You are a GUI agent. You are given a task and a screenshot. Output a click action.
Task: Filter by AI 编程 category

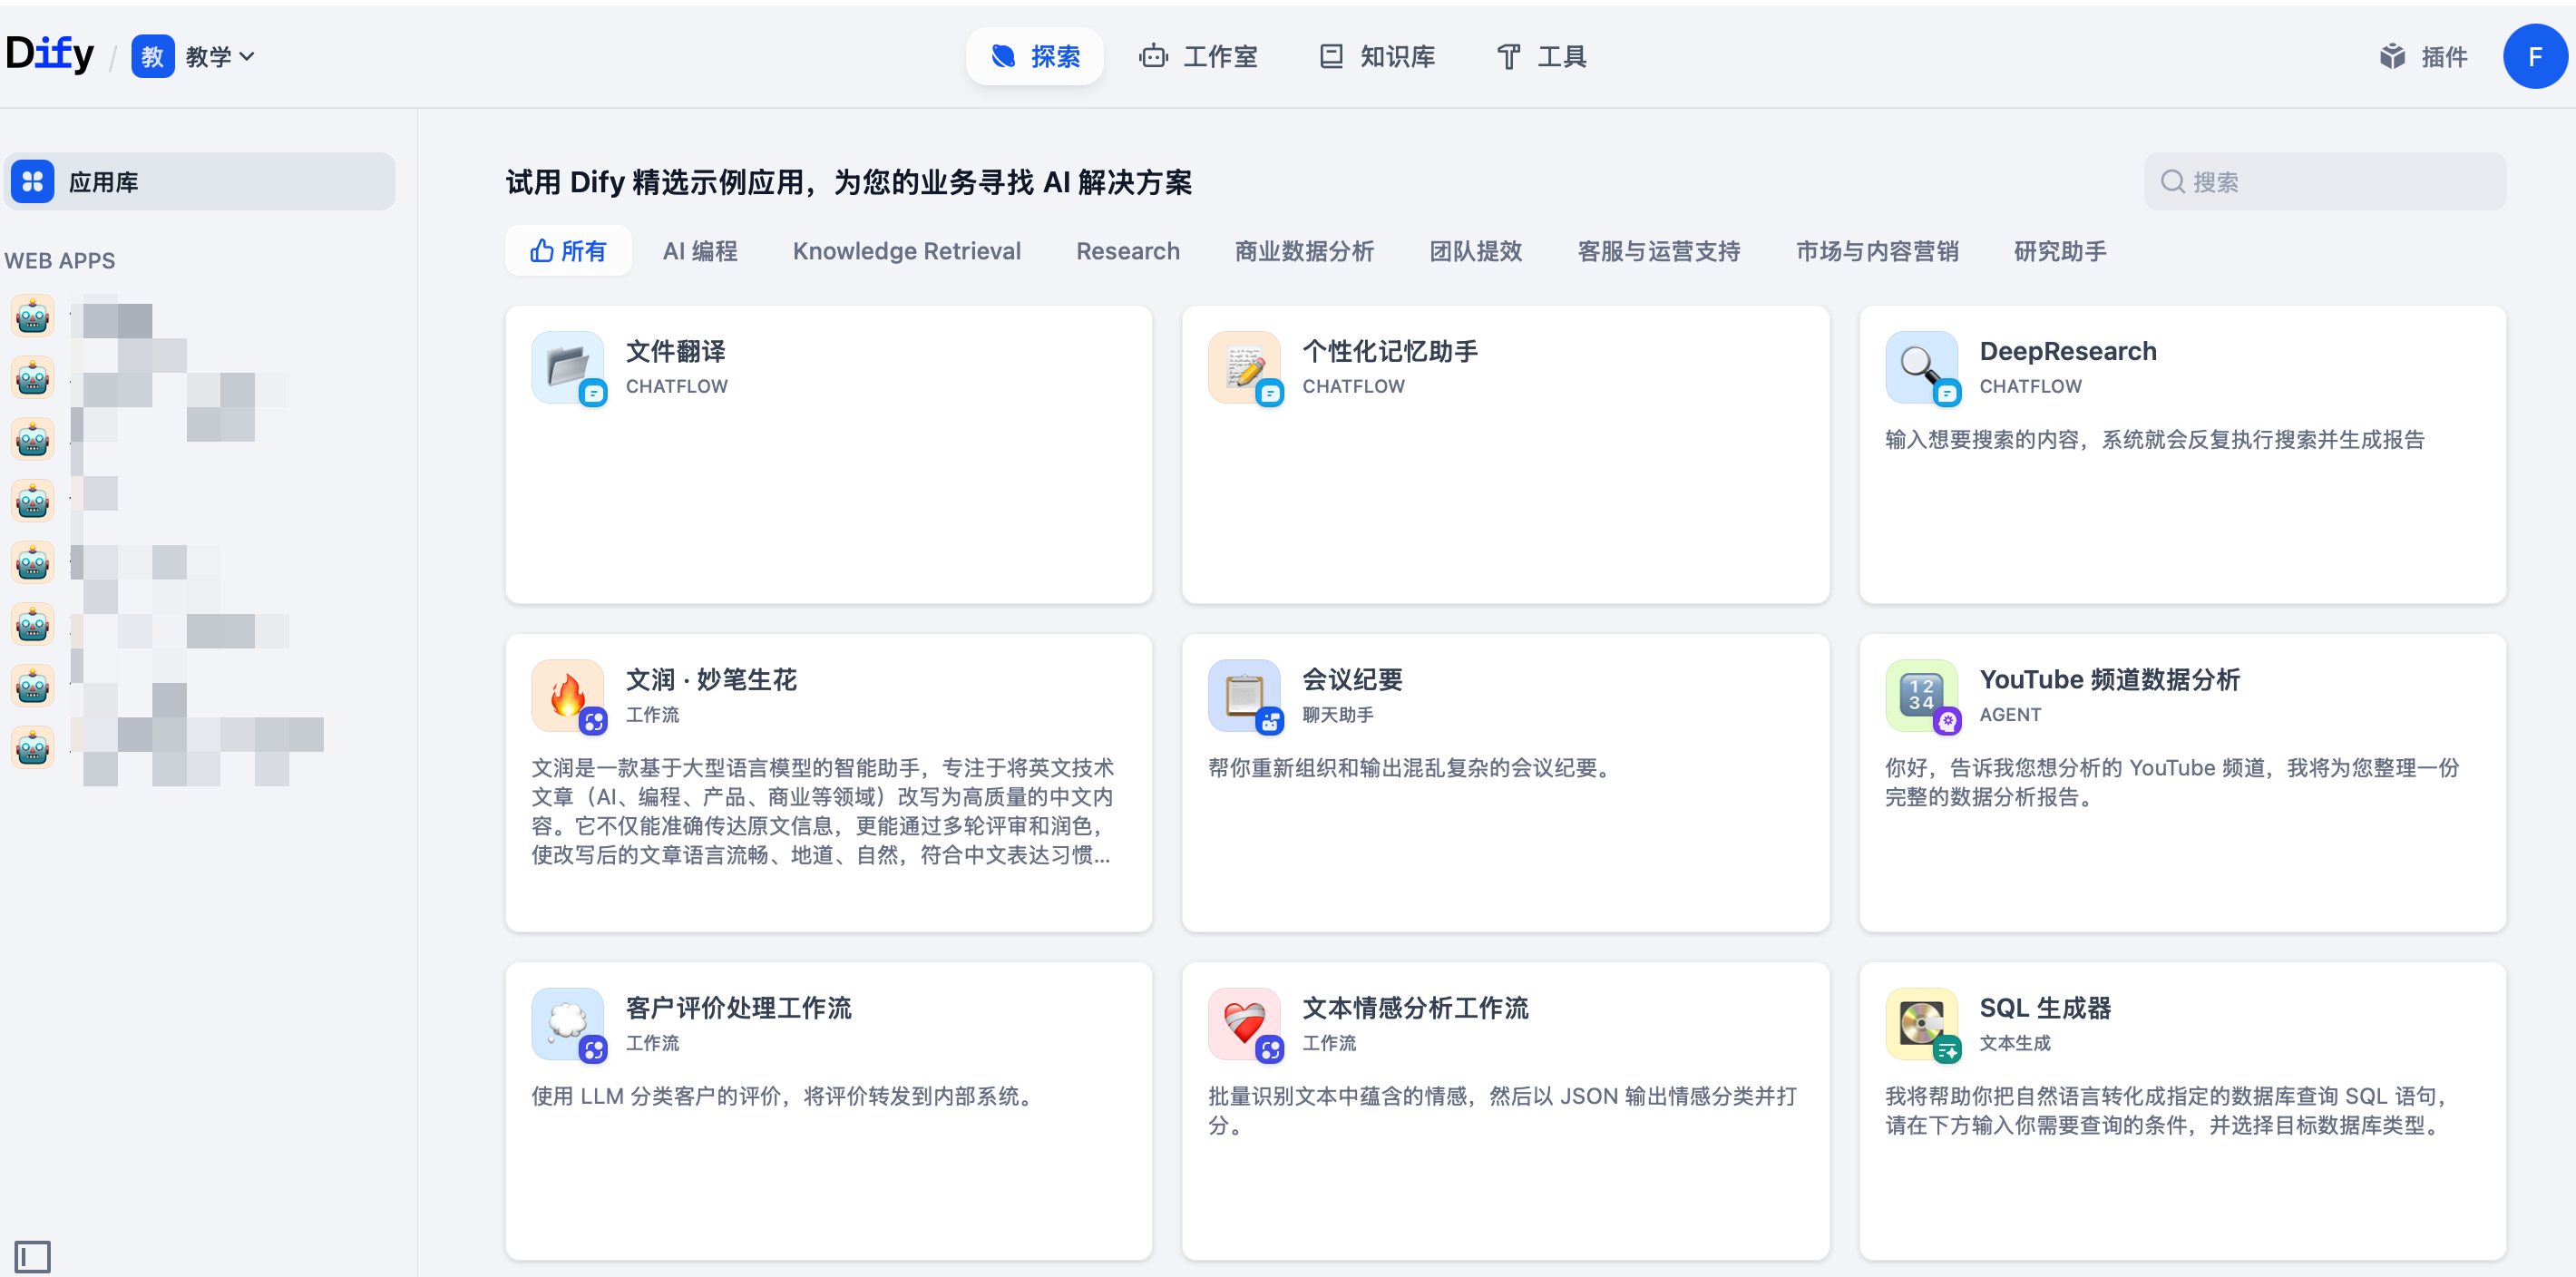699,251
